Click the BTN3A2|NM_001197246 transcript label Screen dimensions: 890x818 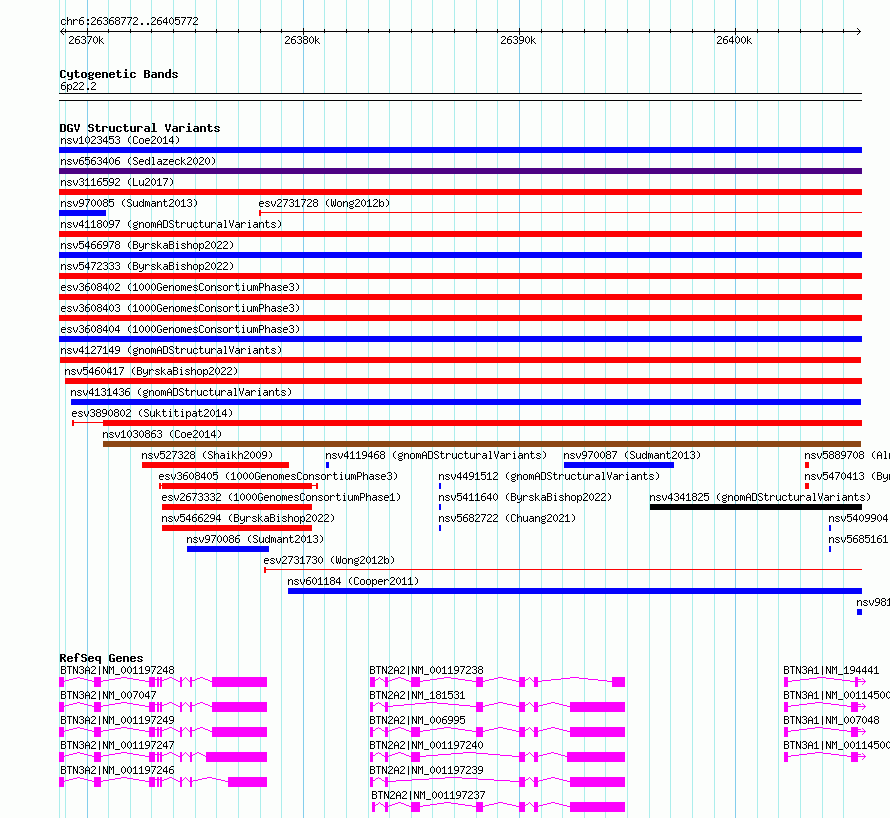pyautogui.click(x=117, y=770)
